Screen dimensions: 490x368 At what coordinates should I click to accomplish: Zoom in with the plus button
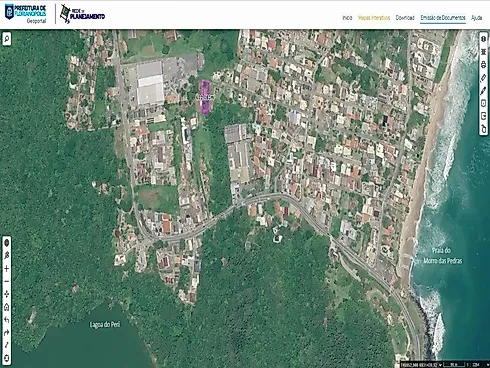coord(7,268)
